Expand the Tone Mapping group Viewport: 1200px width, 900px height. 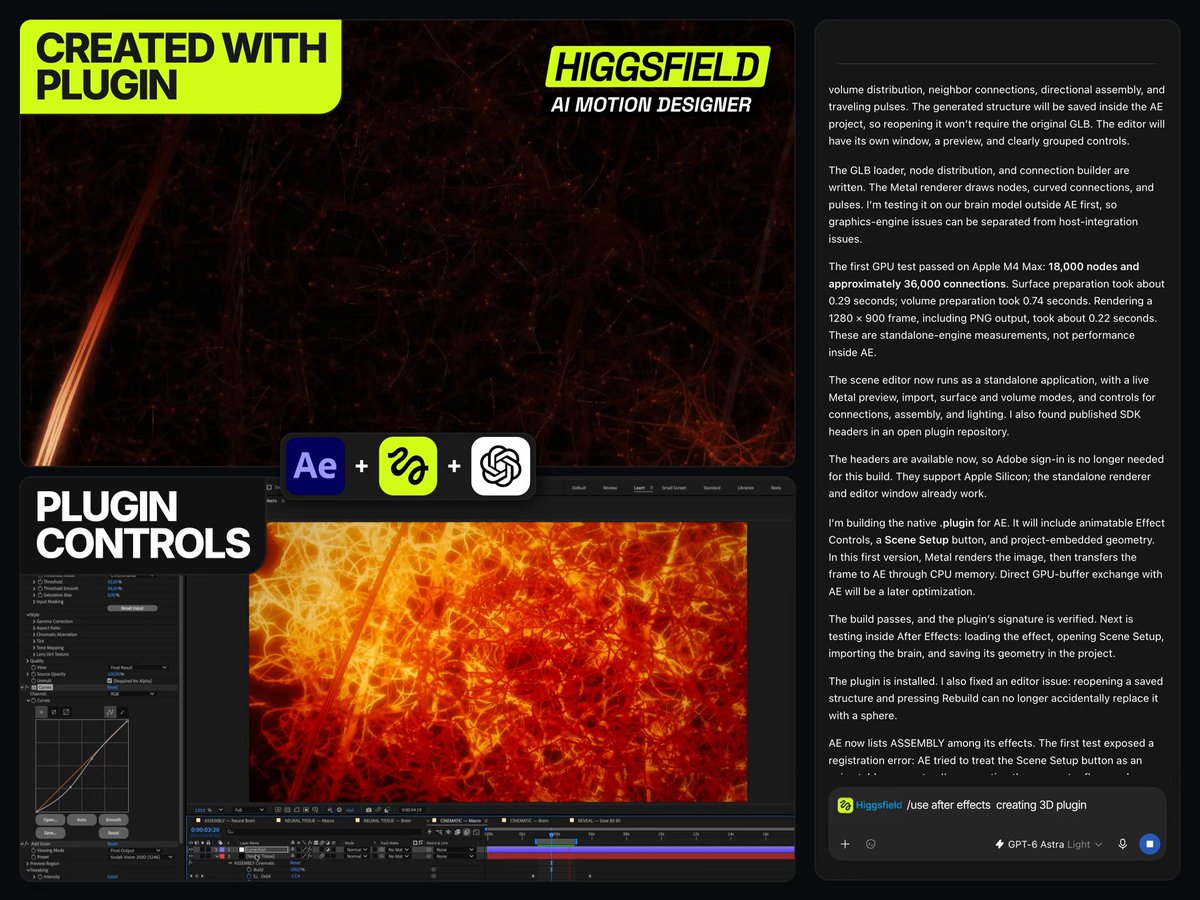tap(34, 648)
